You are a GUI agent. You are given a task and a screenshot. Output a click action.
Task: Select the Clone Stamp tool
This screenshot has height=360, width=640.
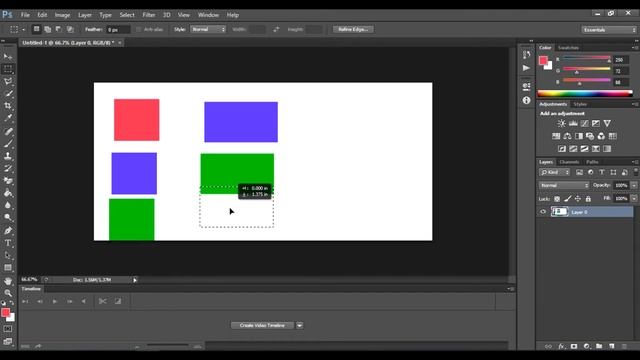[8, 156]
